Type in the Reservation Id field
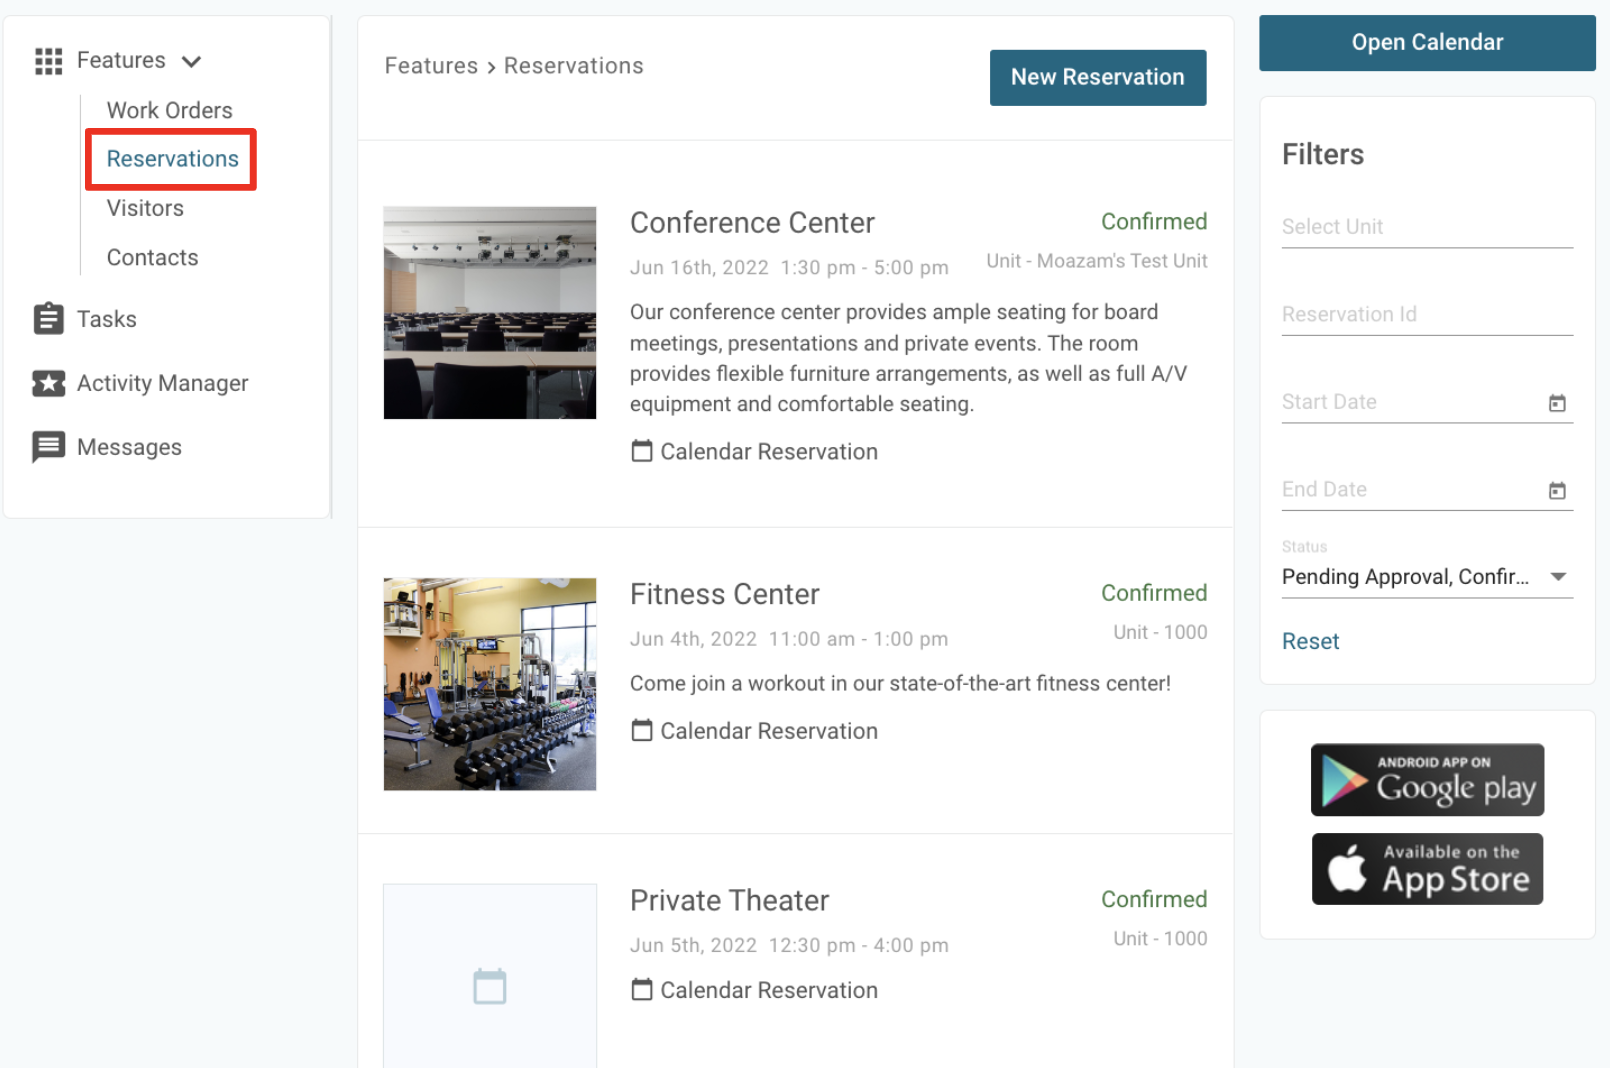This screenshot has width=1610, height=1068. point(1426,314)
